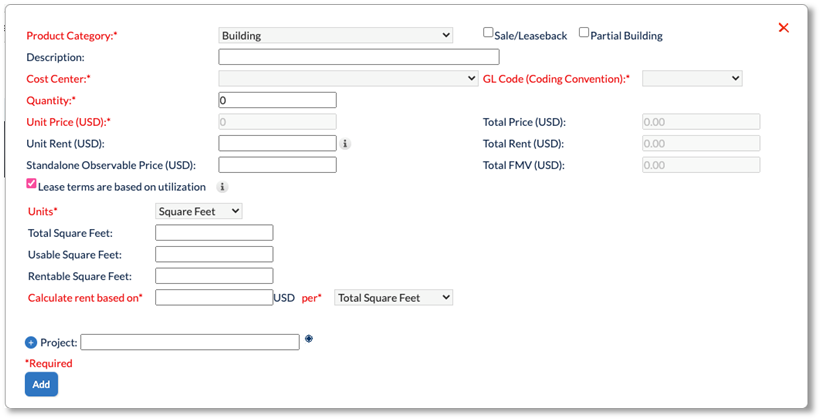
Task: Click the disabled Unit Price (USD) field
Action: [278, 121]
